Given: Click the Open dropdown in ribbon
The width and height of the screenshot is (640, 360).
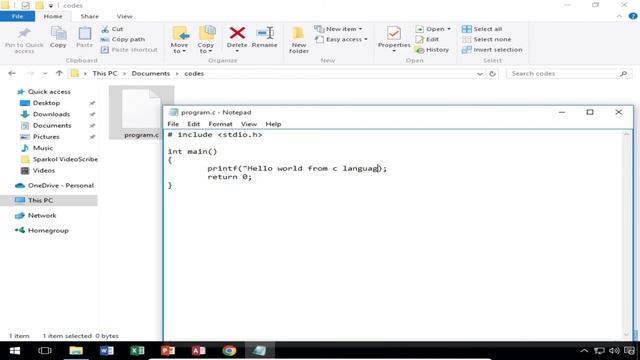Looking at the screenshot, I should pos(433,29).
